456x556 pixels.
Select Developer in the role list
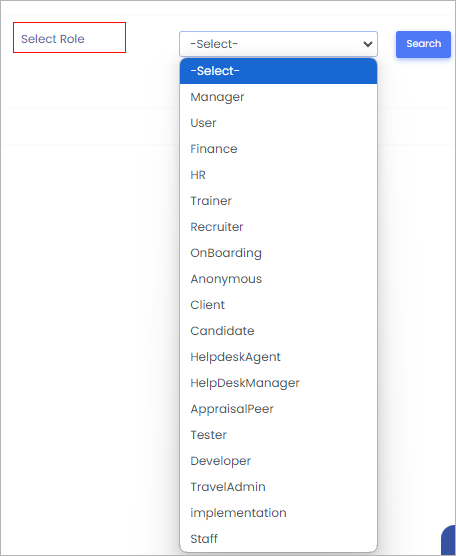point(278,461)
